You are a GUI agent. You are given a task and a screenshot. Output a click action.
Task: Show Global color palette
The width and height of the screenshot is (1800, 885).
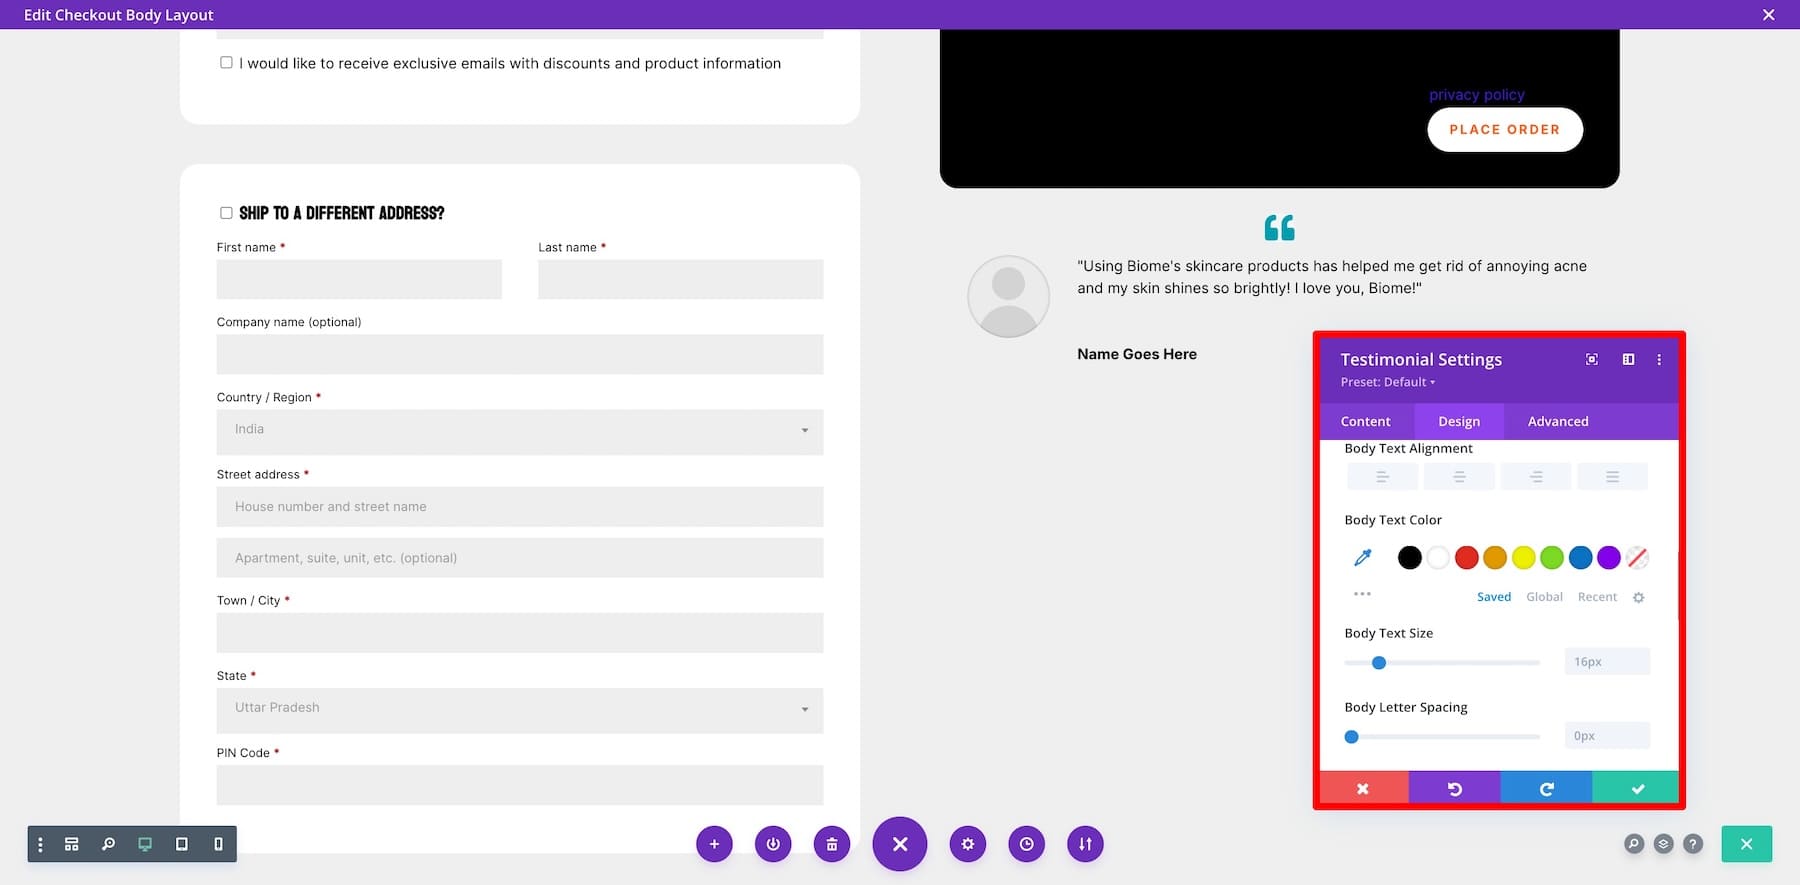tap(1544, 597)
